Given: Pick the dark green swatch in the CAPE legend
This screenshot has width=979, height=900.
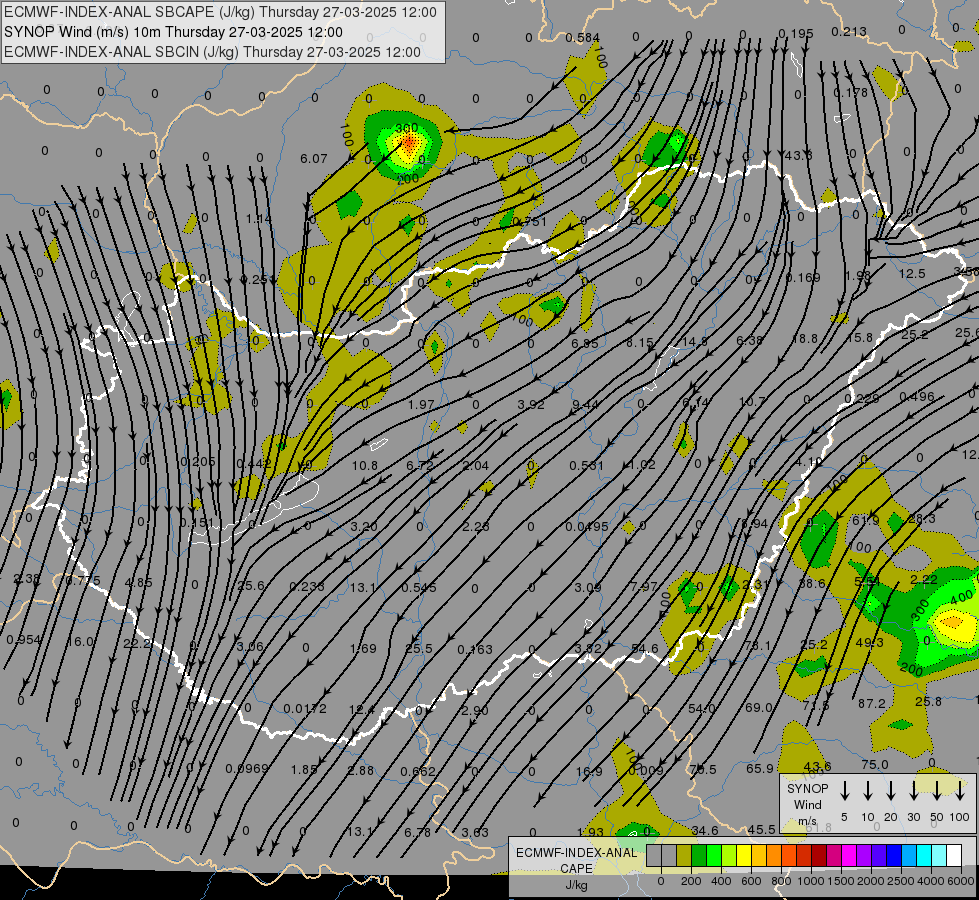Looking at the screenshot, I should click(699, 855).
